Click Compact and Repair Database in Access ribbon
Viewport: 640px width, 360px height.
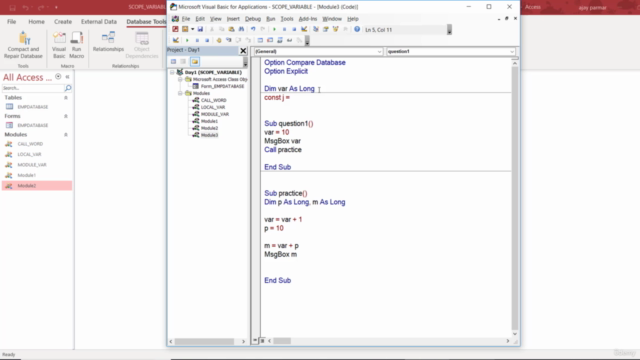[x=23, y=45]
